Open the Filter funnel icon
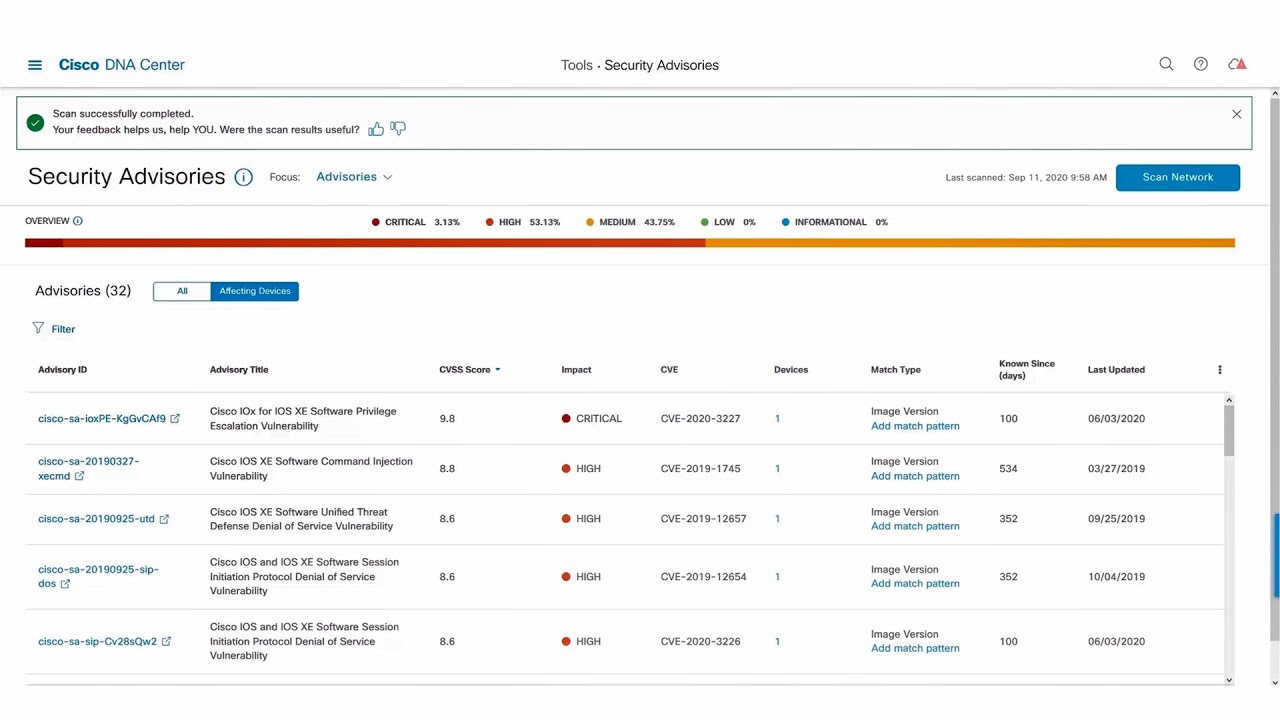This screenshot has width=1280, height=720. 38,328
